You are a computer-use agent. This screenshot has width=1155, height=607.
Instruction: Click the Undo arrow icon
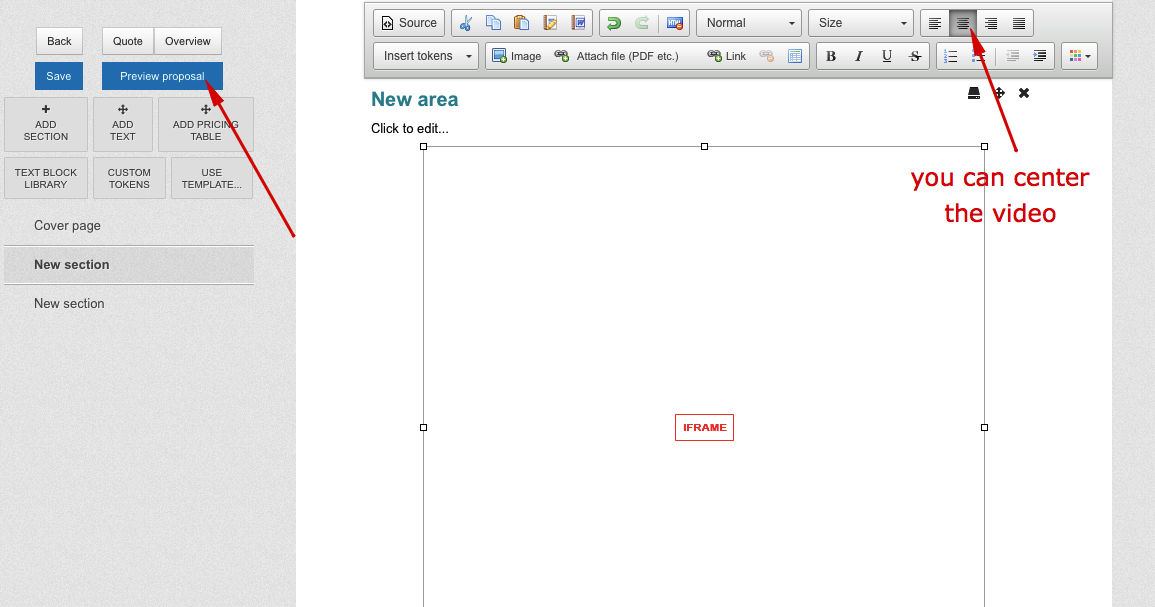[614, 23]
